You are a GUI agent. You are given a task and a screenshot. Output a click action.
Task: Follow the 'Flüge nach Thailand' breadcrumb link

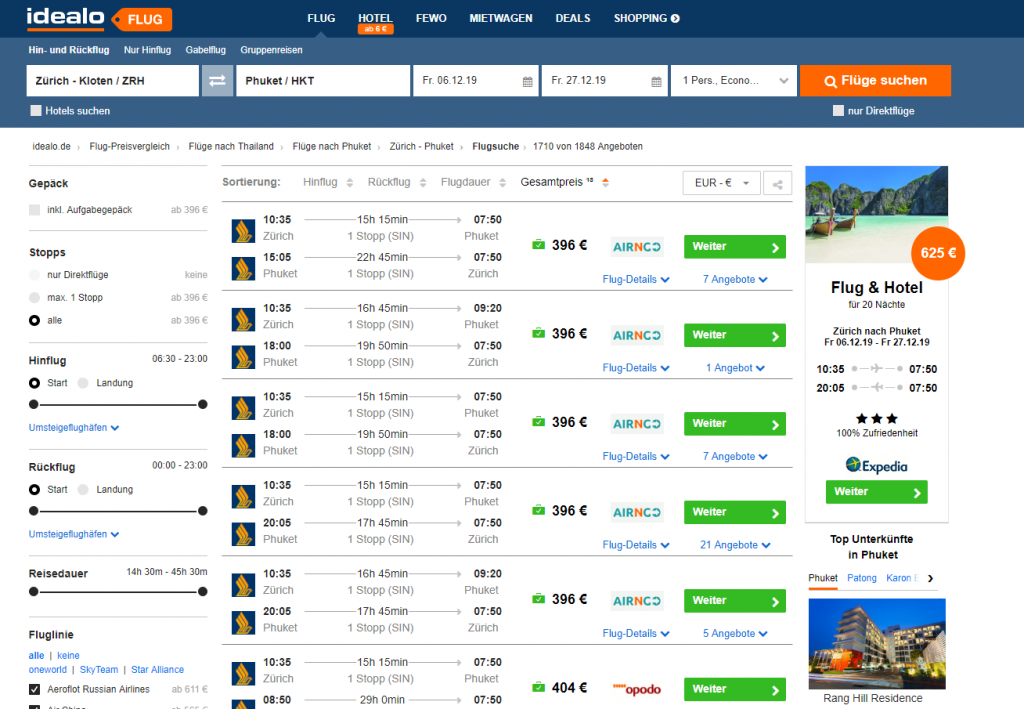(x=231, y=146)
